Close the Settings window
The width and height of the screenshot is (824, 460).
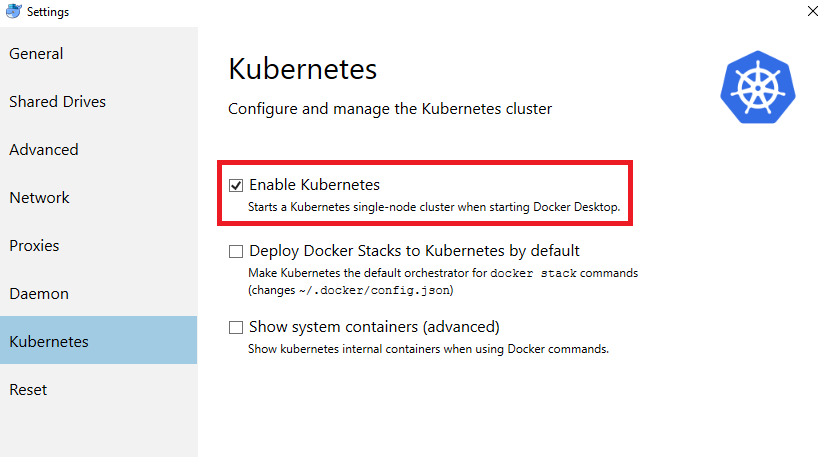pos(810,11)
